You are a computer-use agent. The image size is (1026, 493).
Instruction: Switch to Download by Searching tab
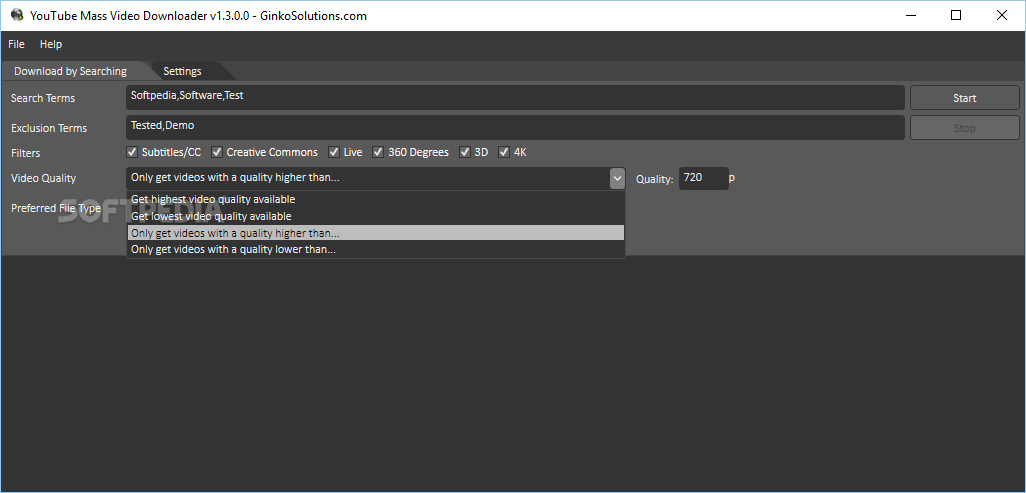point(71,71)
